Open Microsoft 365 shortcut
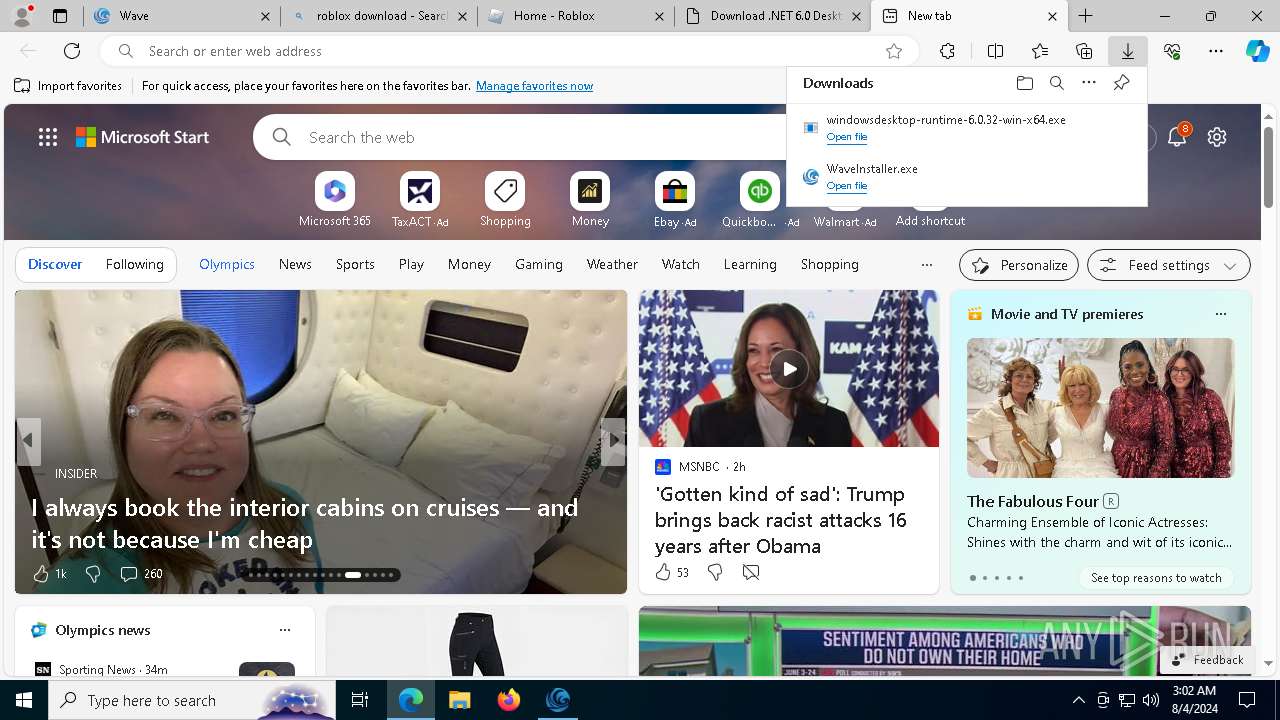Image resolution: width=1280 pixels, height=720 pixels. [335, 200]
